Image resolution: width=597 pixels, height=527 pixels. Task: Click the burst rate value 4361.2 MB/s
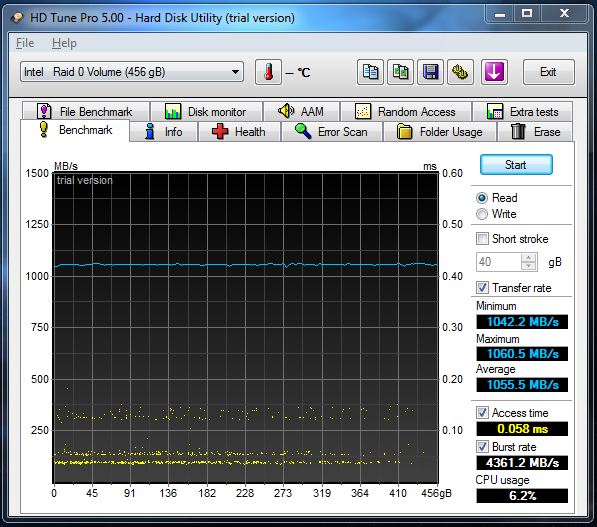pos(522,463)
